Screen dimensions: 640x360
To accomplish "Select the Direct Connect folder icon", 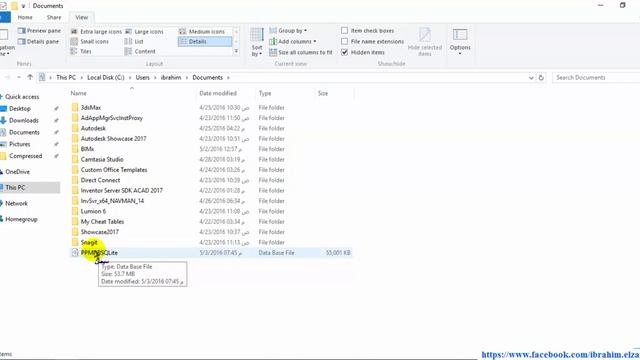I will pos(75,180).
